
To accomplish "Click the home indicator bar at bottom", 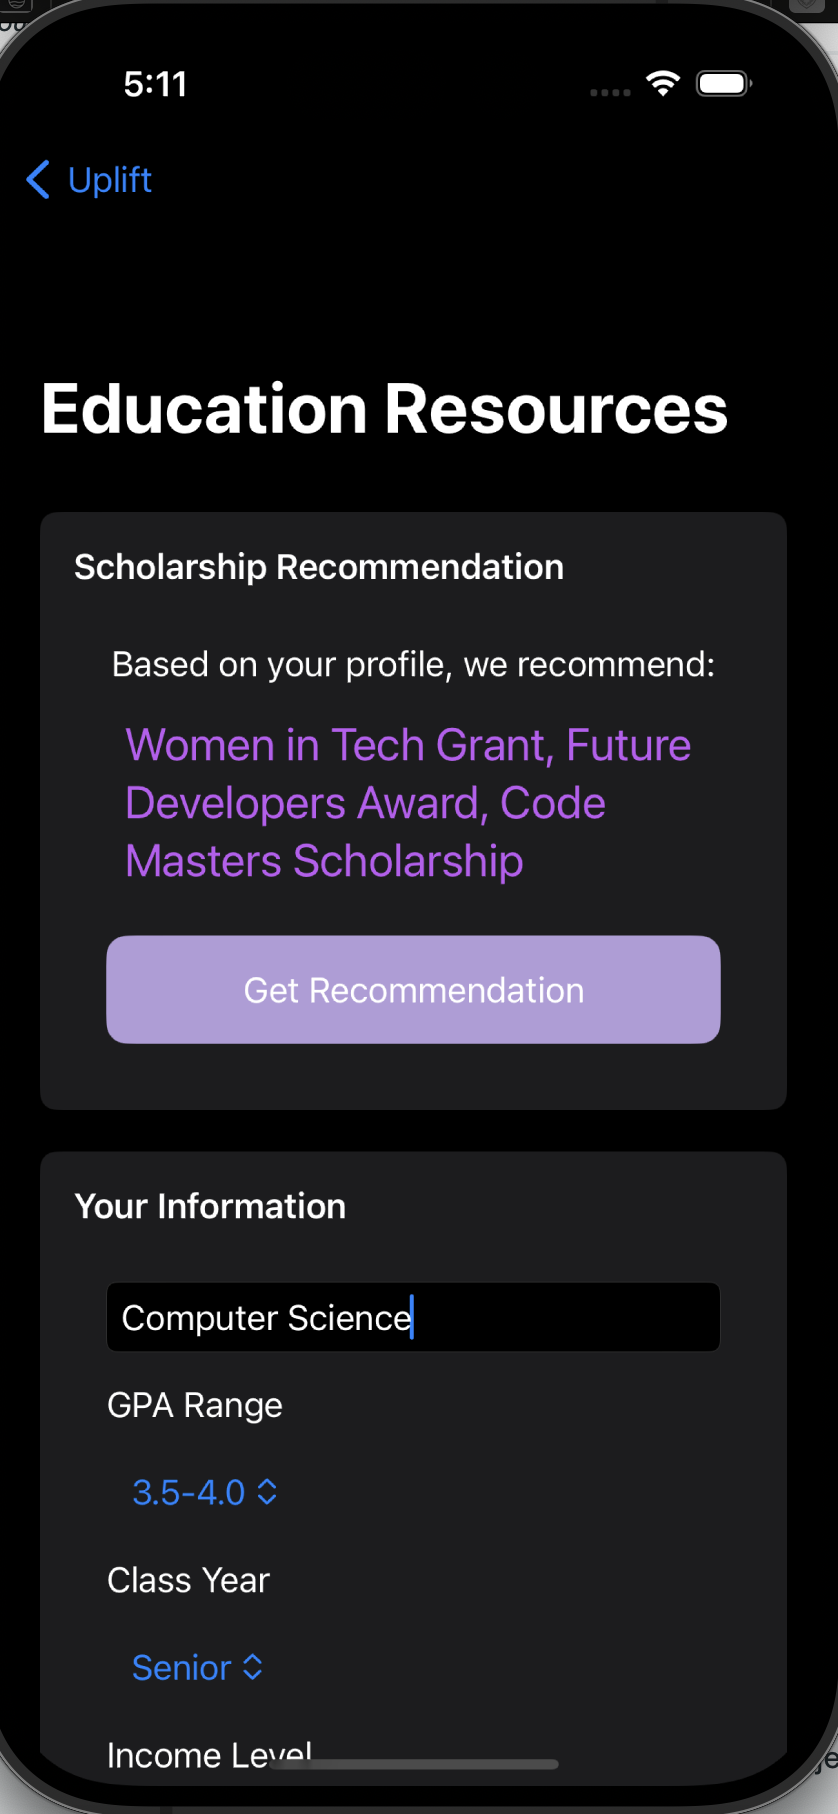I will (x=414, y=1764).
